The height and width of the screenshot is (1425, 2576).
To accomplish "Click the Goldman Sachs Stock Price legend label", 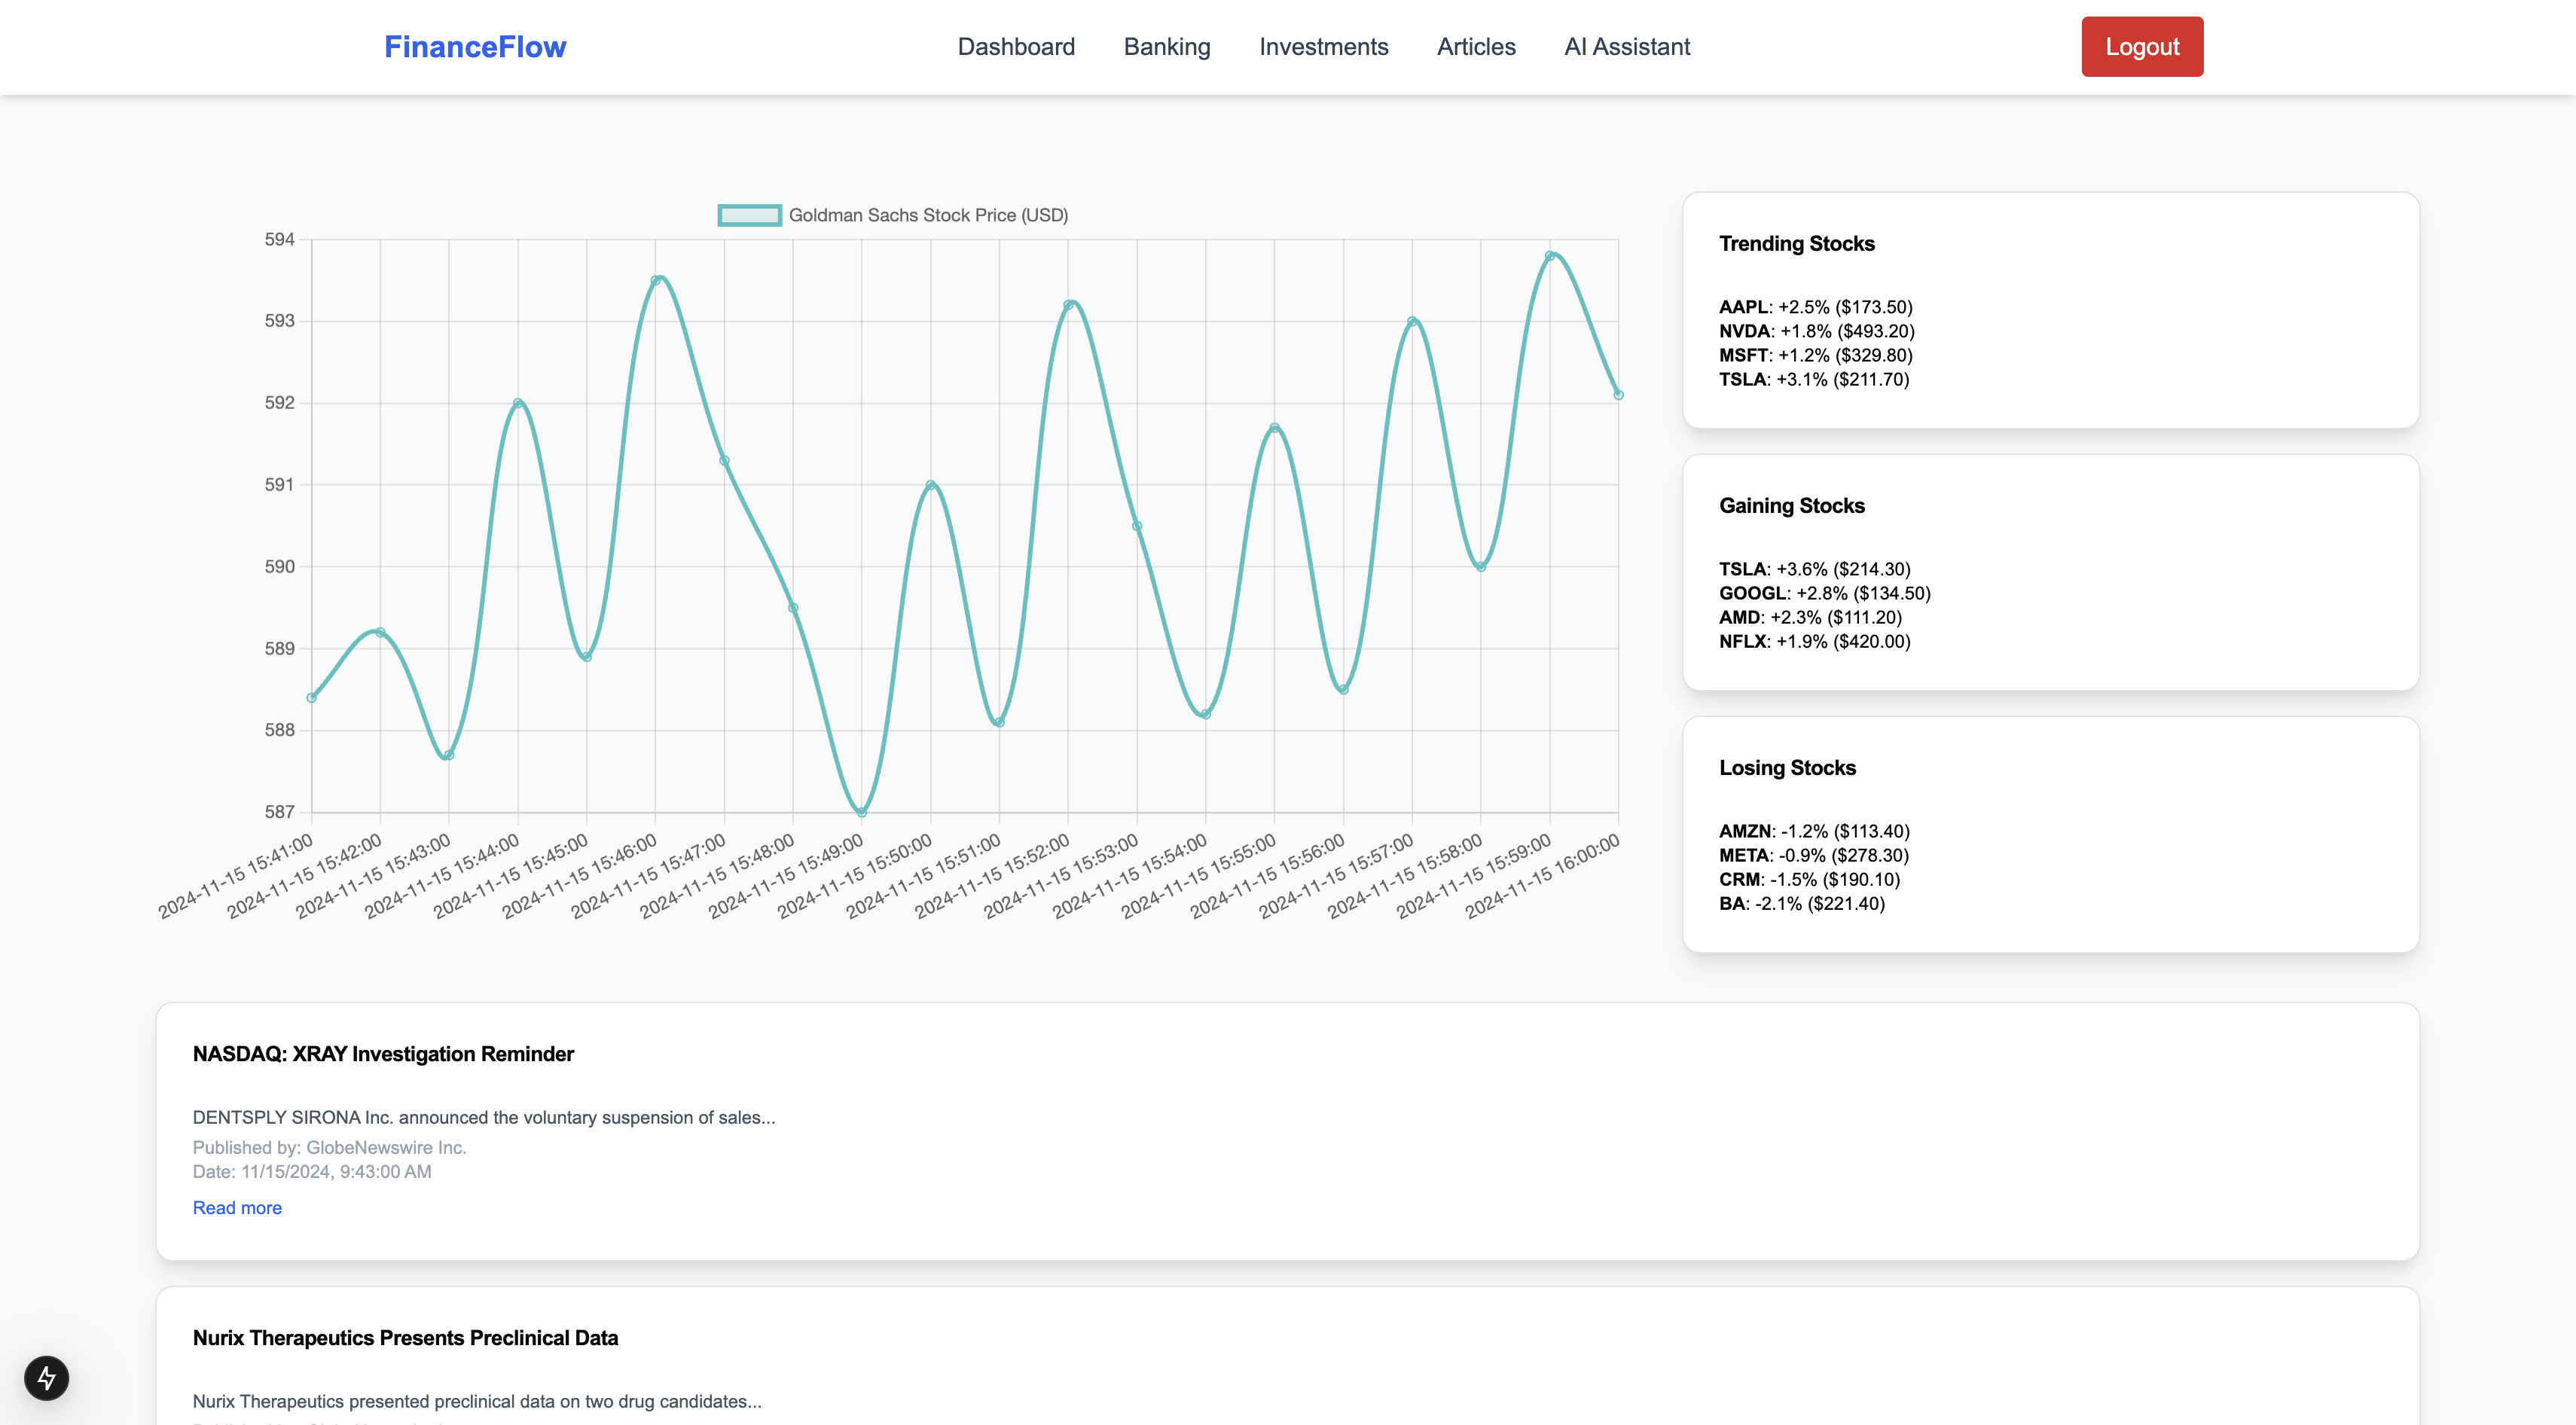I will 927,215.
